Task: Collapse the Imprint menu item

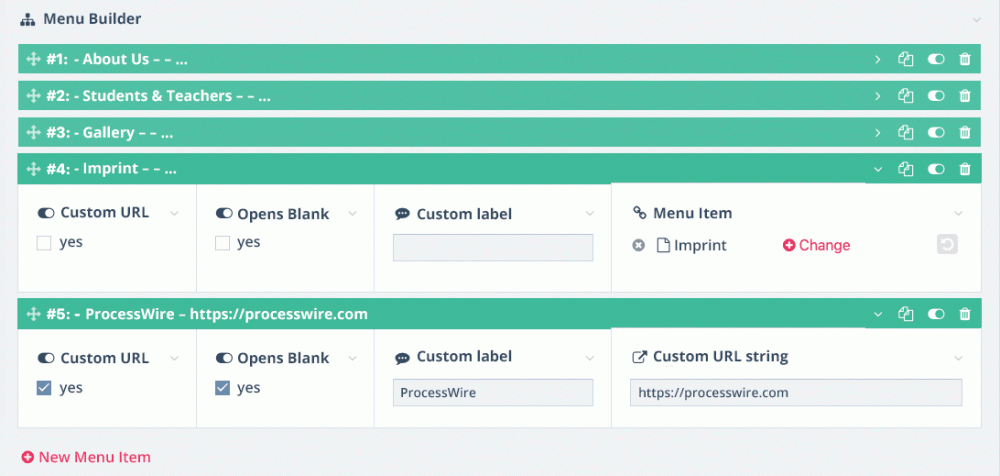Action: [878, 169]
